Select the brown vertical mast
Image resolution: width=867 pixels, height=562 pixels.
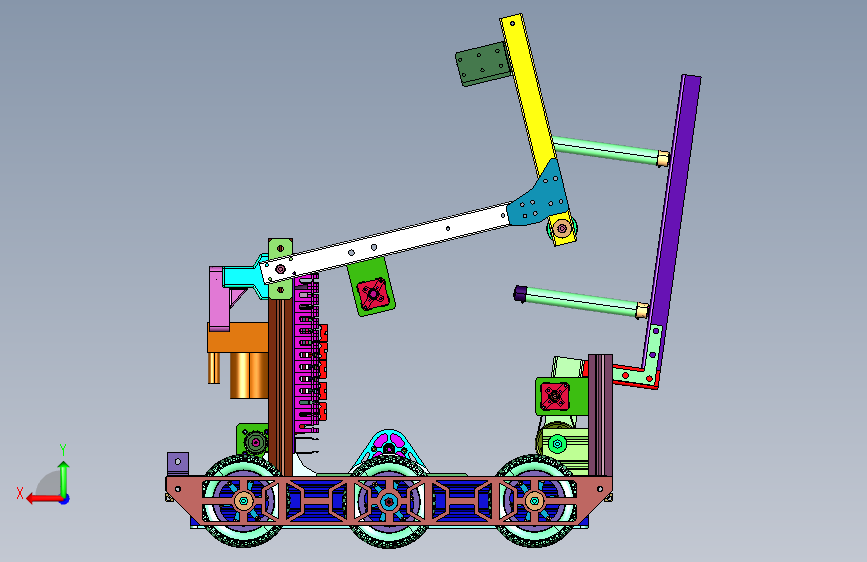(280, 387)
